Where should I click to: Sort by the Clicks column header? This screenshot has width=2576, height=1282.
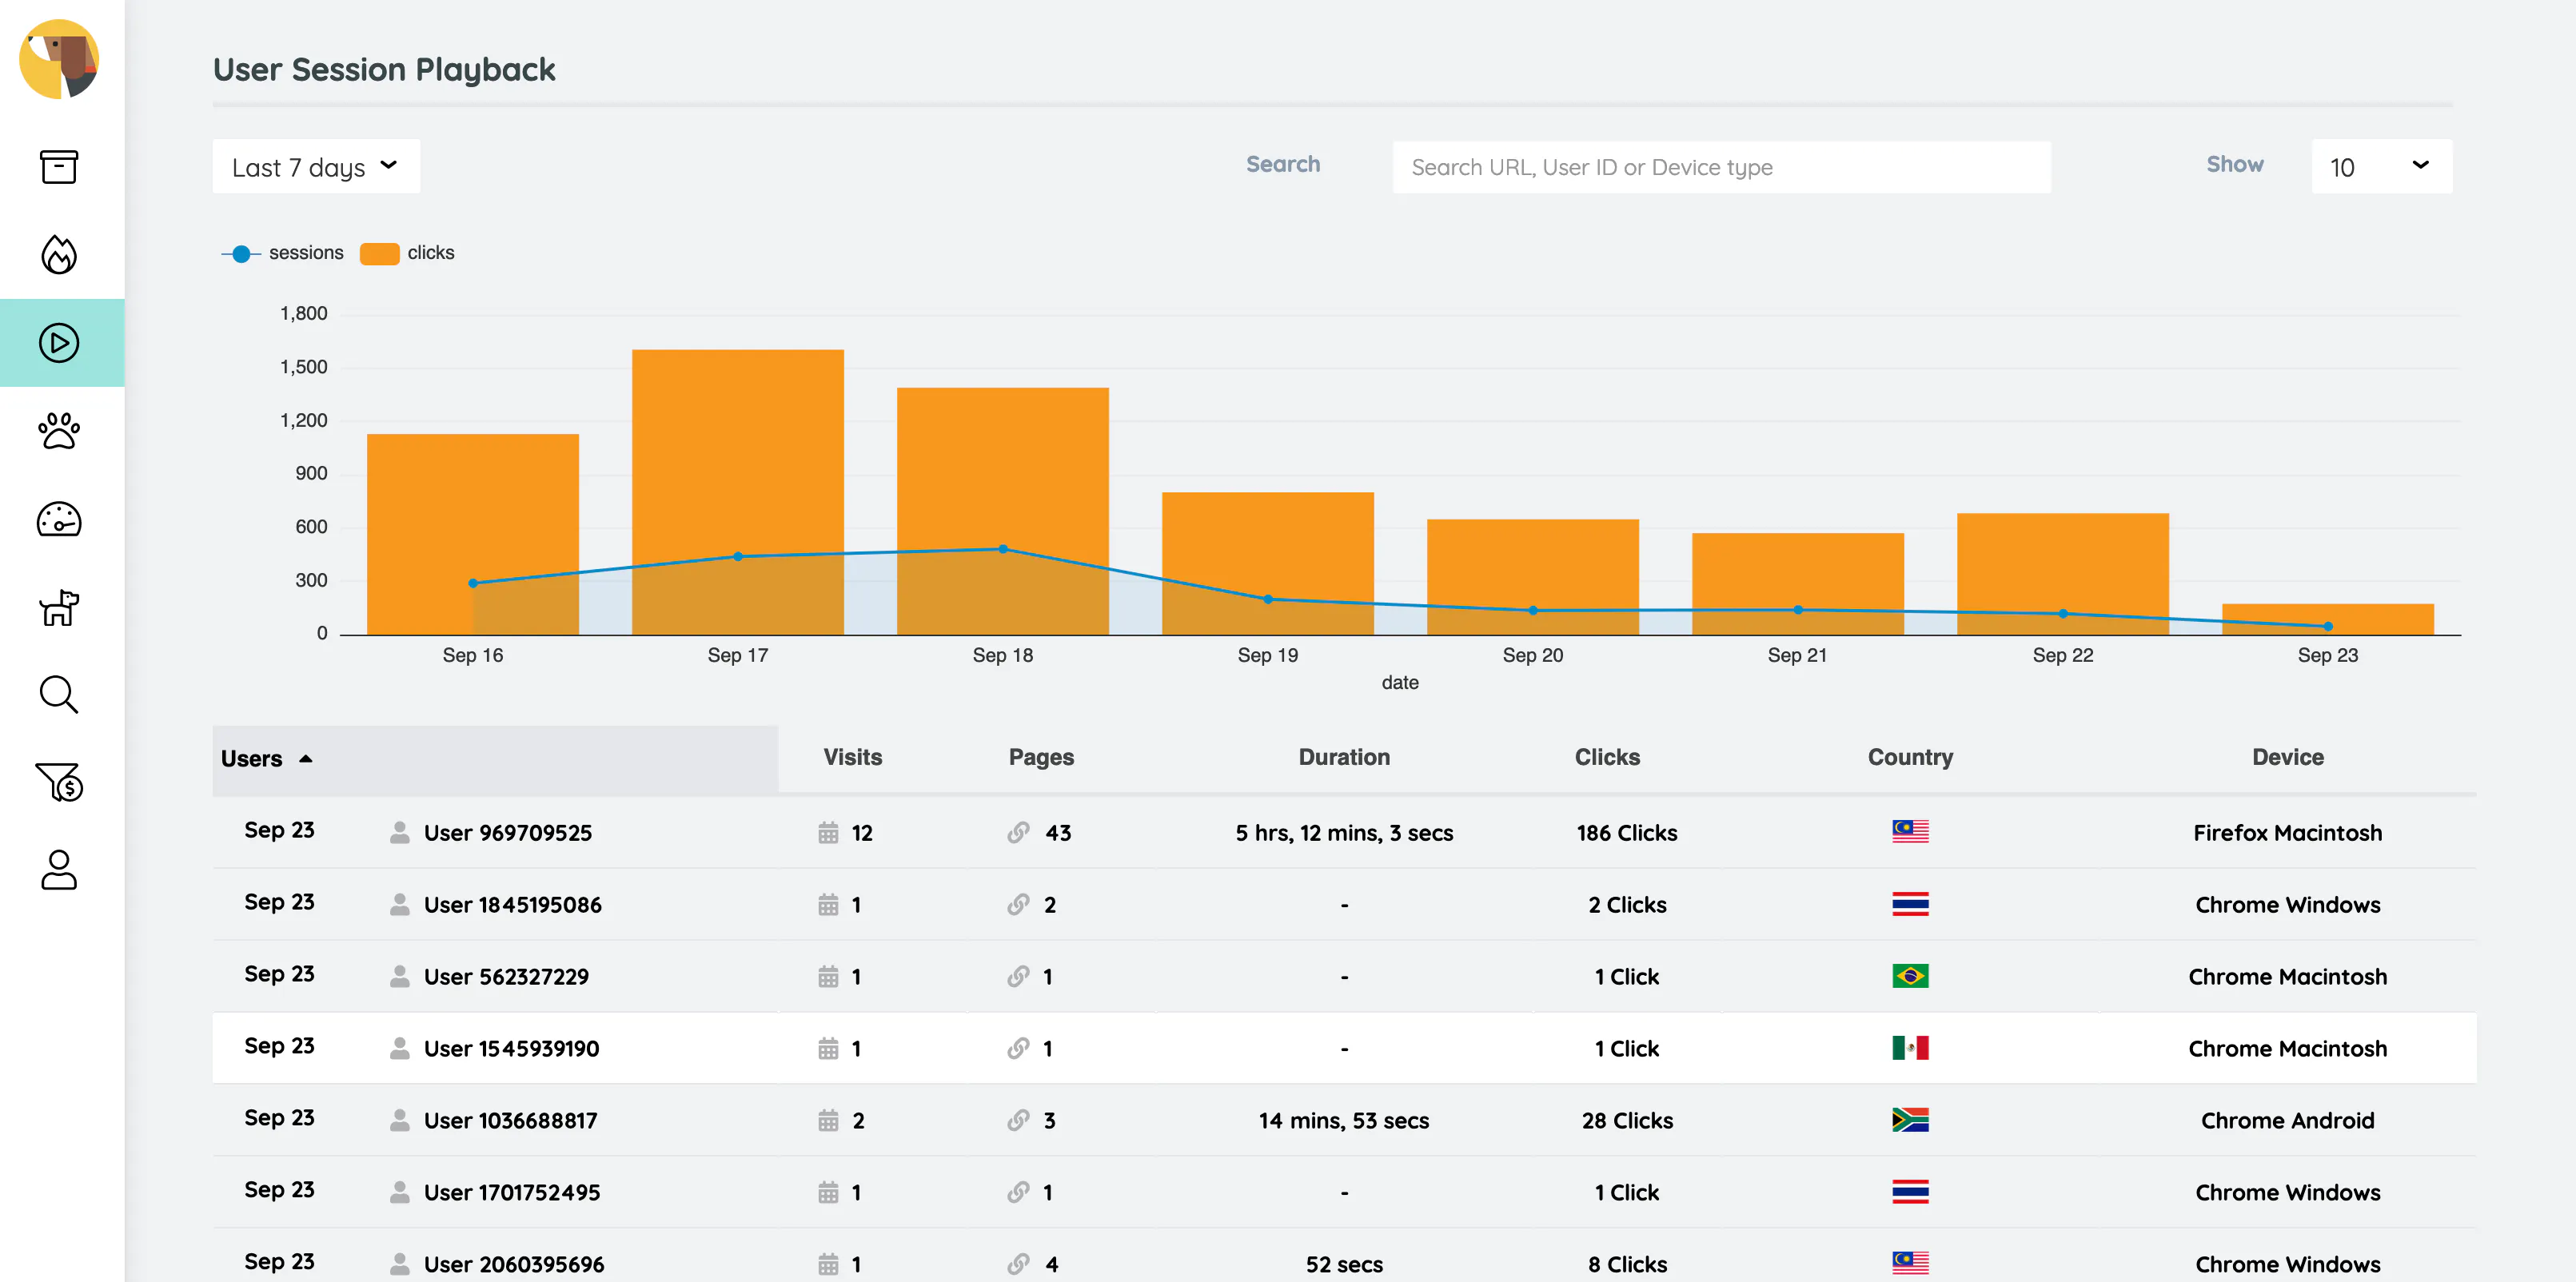point(1607,757)
